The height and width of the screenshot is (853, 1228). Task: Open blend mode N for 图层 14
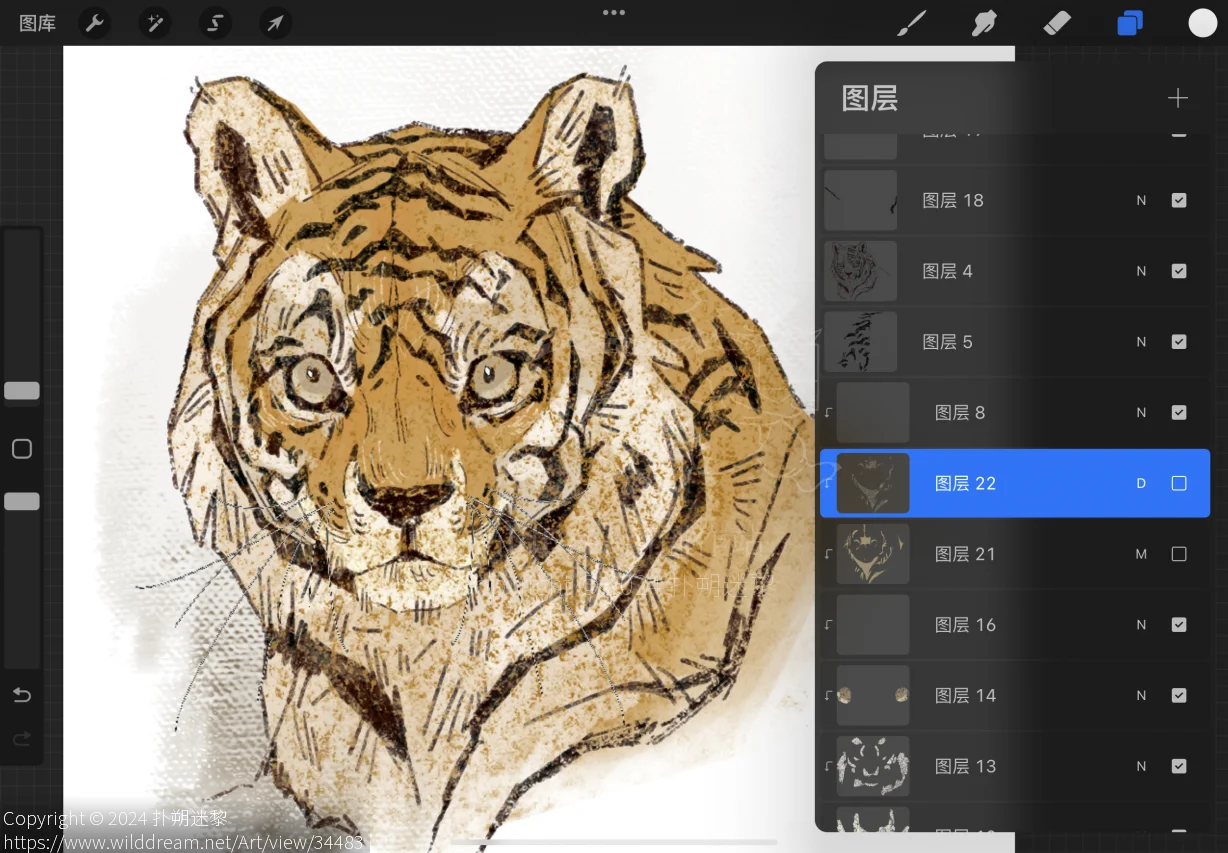1141,695
